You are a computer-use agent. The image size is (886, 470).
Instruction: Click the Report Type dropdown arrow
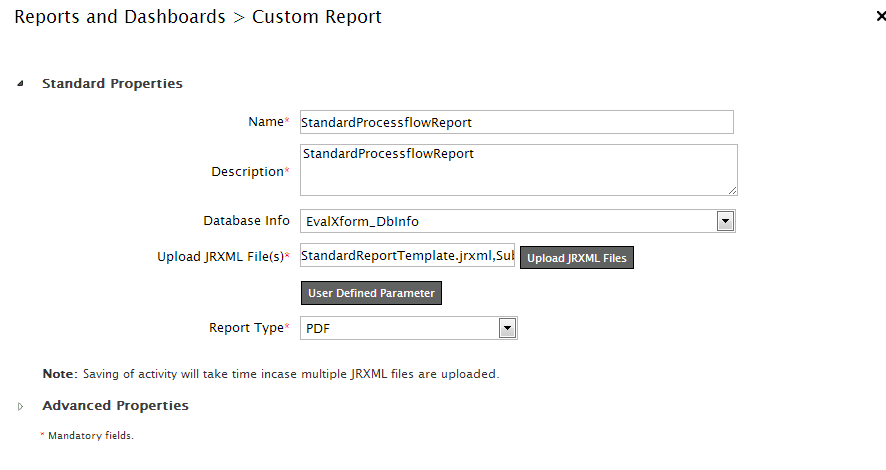[x=507, y=328]
